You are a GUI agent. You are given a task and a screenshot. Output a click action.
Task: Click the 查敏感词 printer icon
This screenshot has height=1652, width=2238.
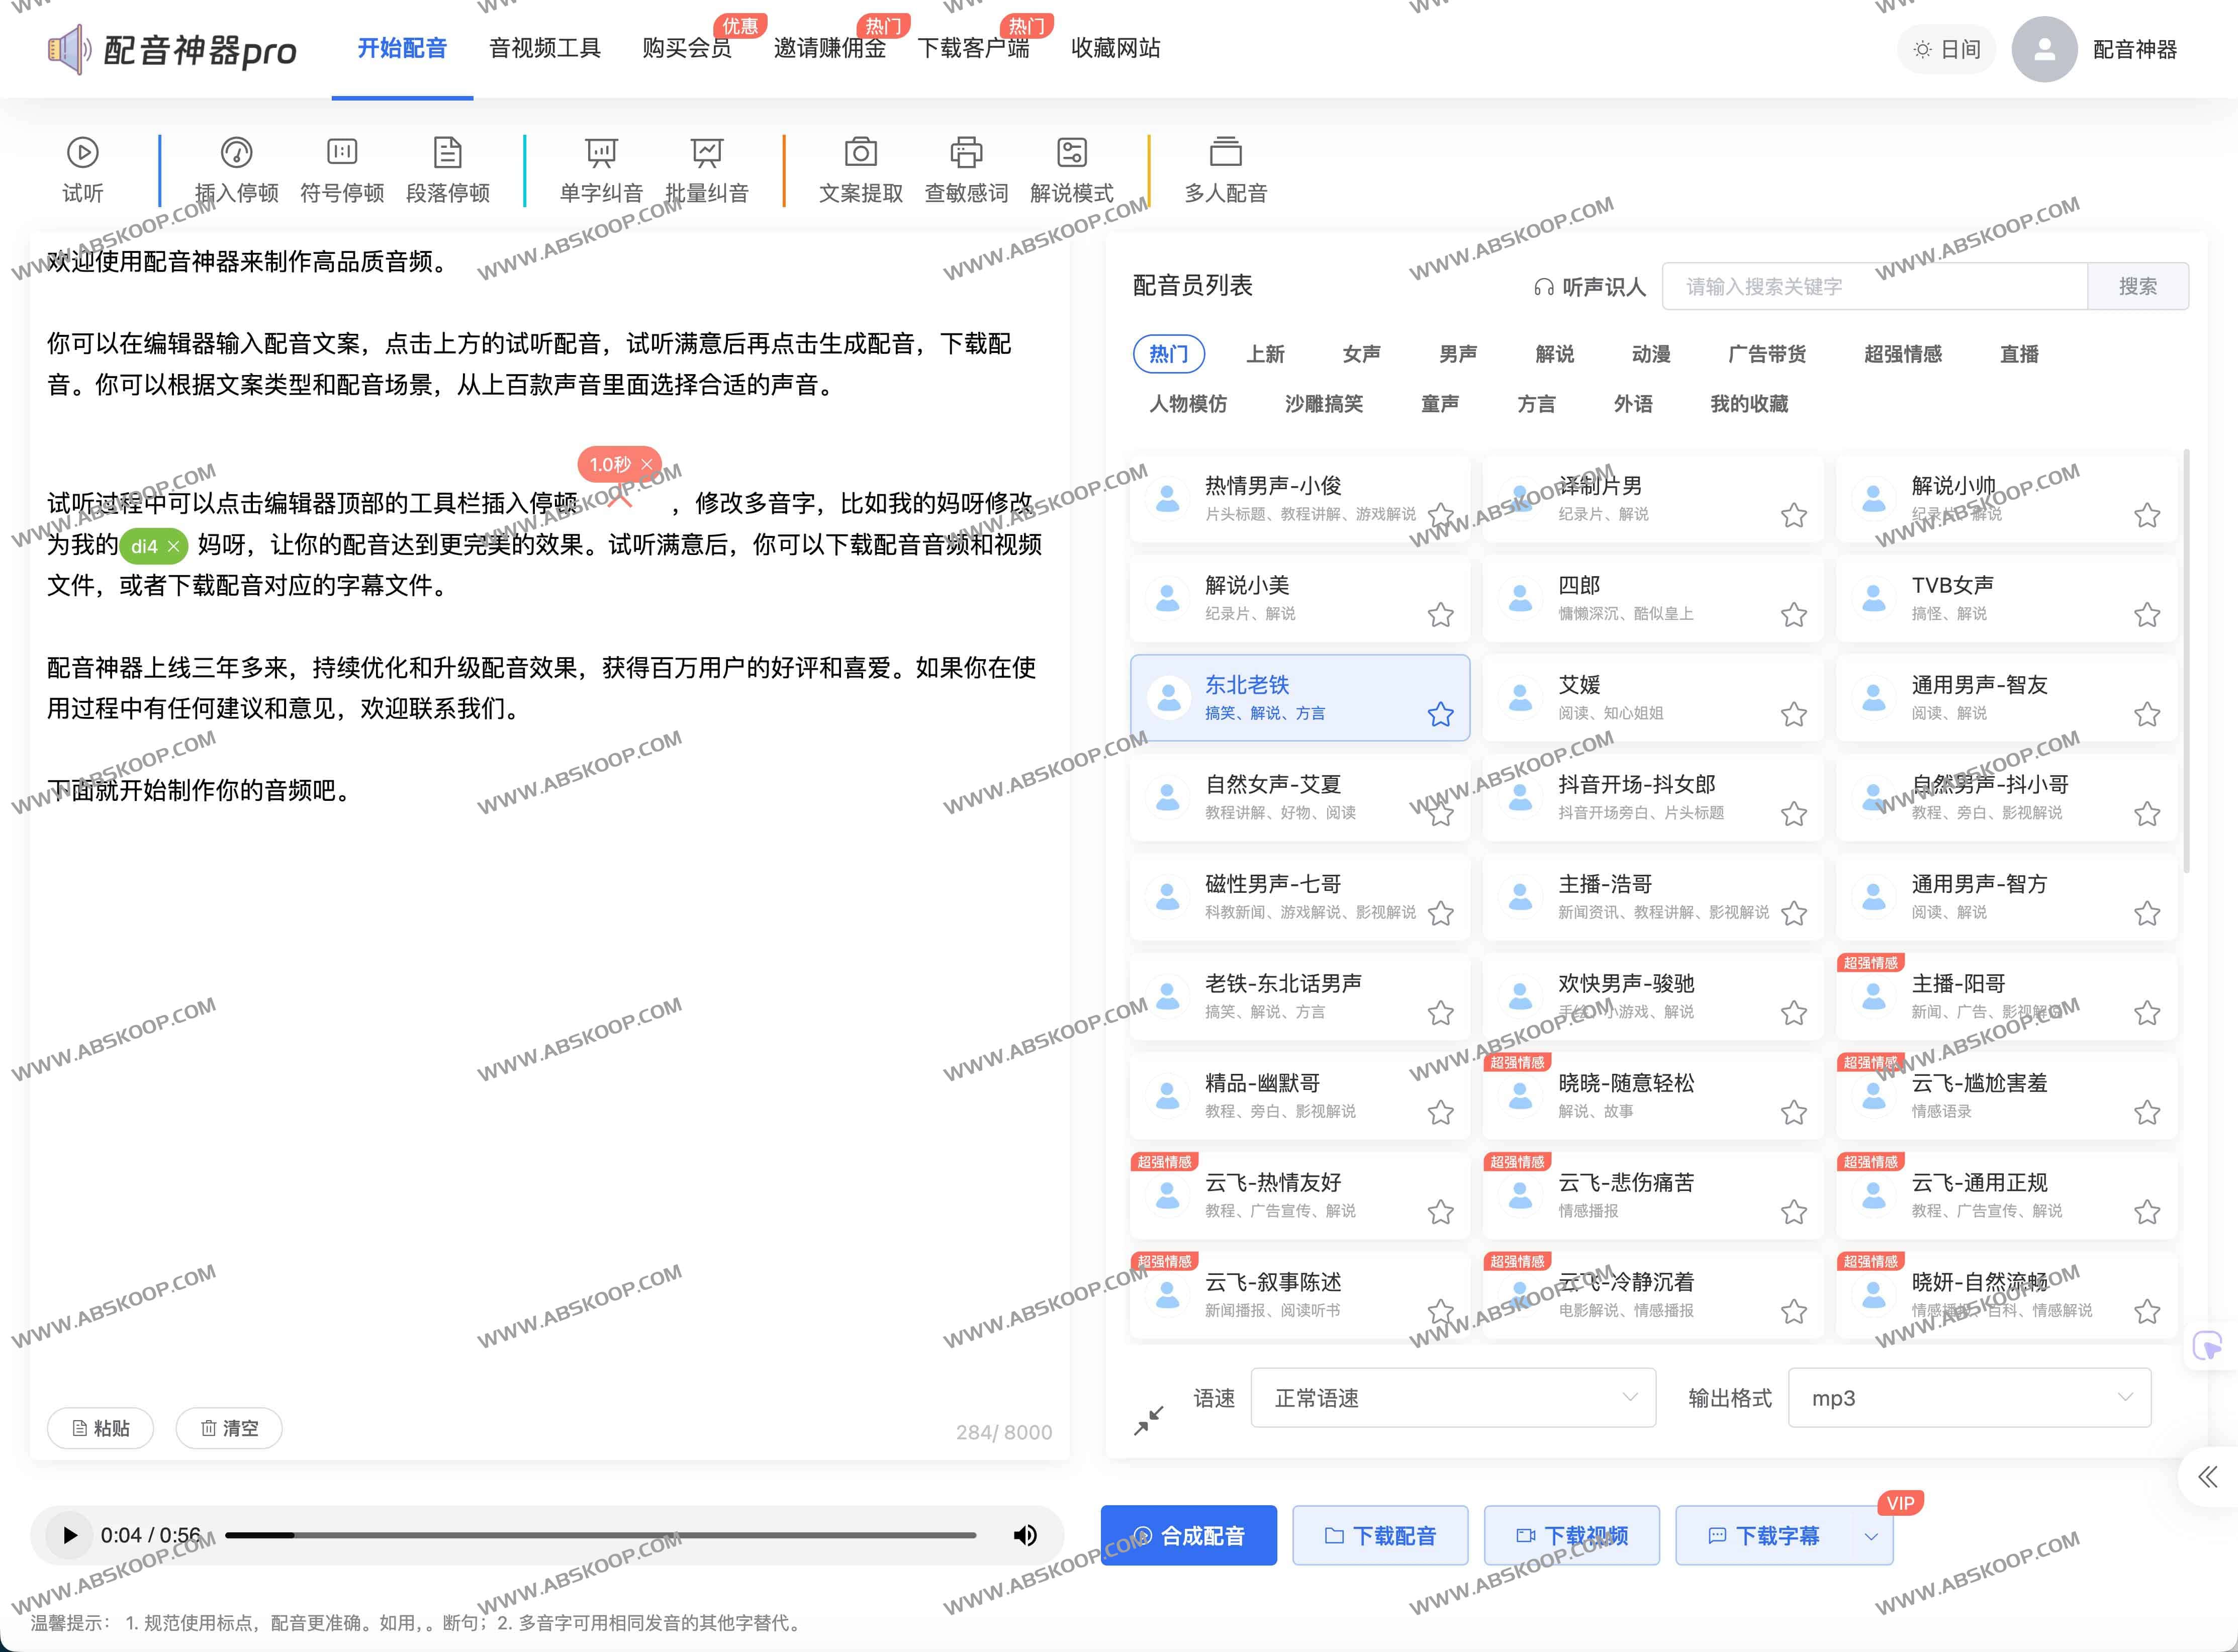(965, 153)
